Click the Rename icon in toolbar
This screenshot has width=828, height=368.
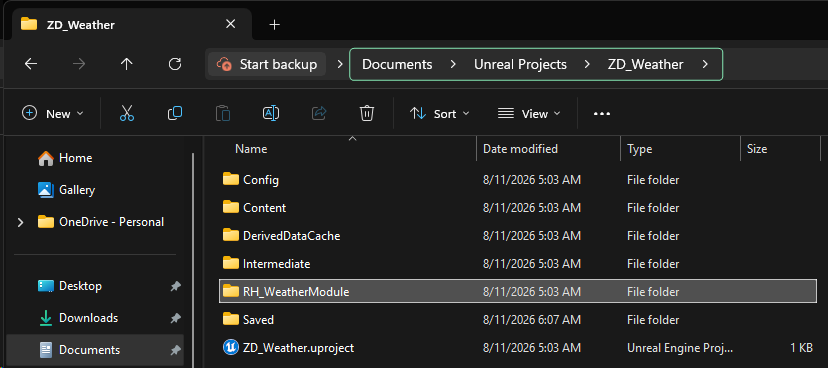point(271,113)
